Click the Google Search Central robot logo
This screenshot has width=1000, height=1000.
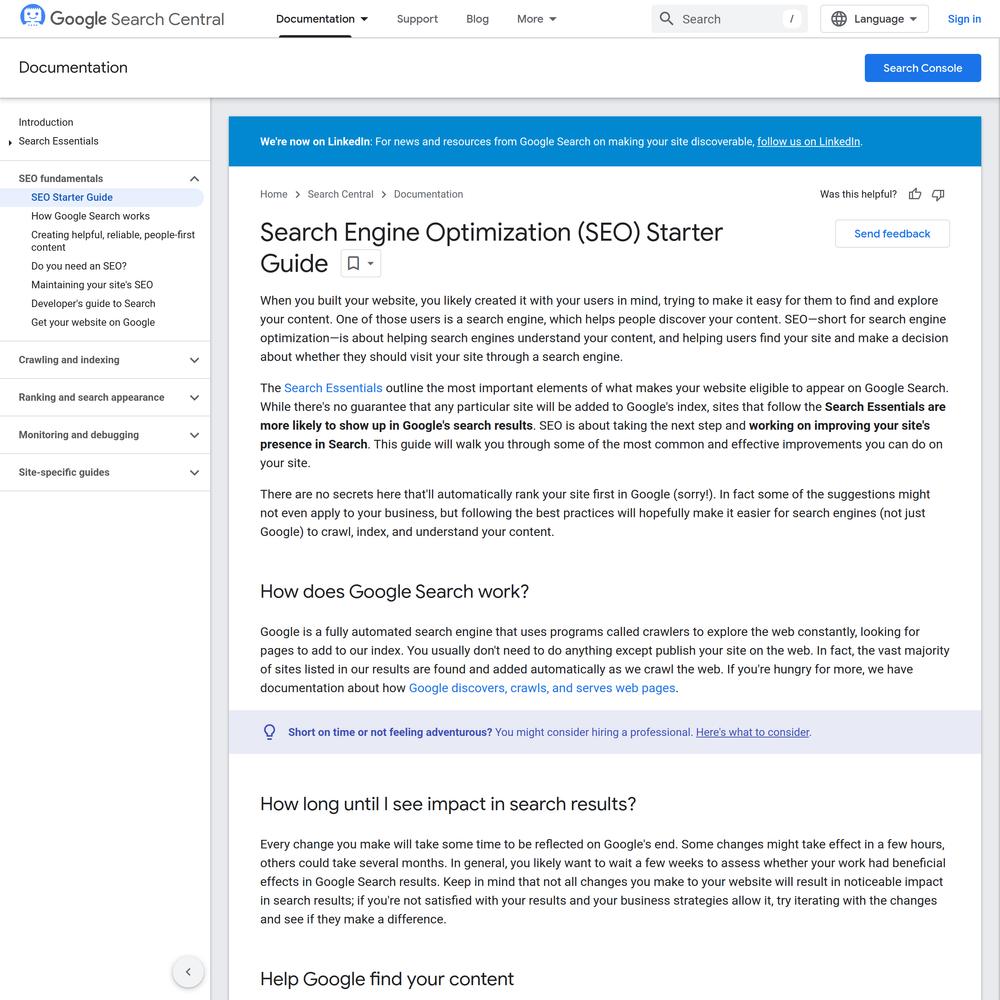[x=32, y=15]
